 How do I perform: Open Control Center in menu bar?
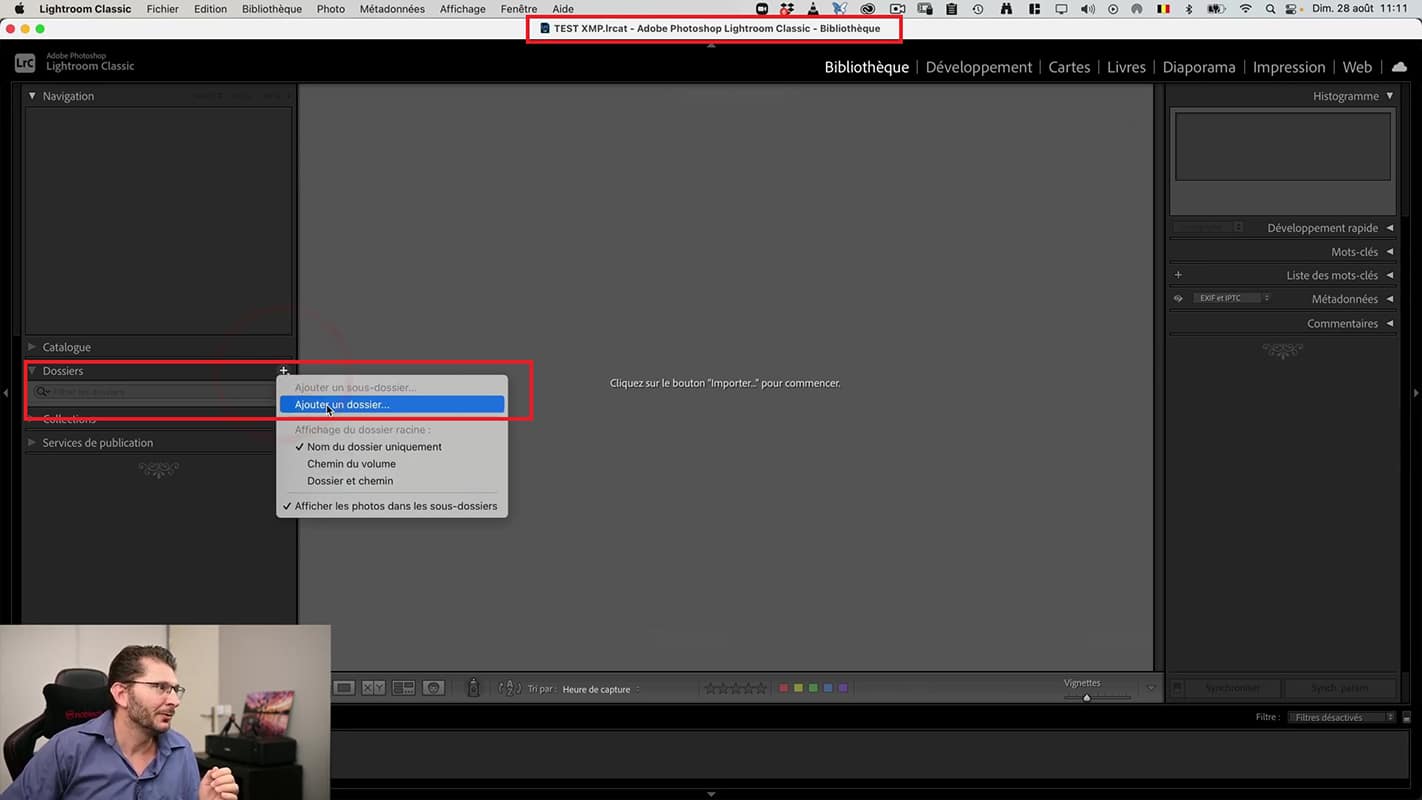click(1291, 9)
